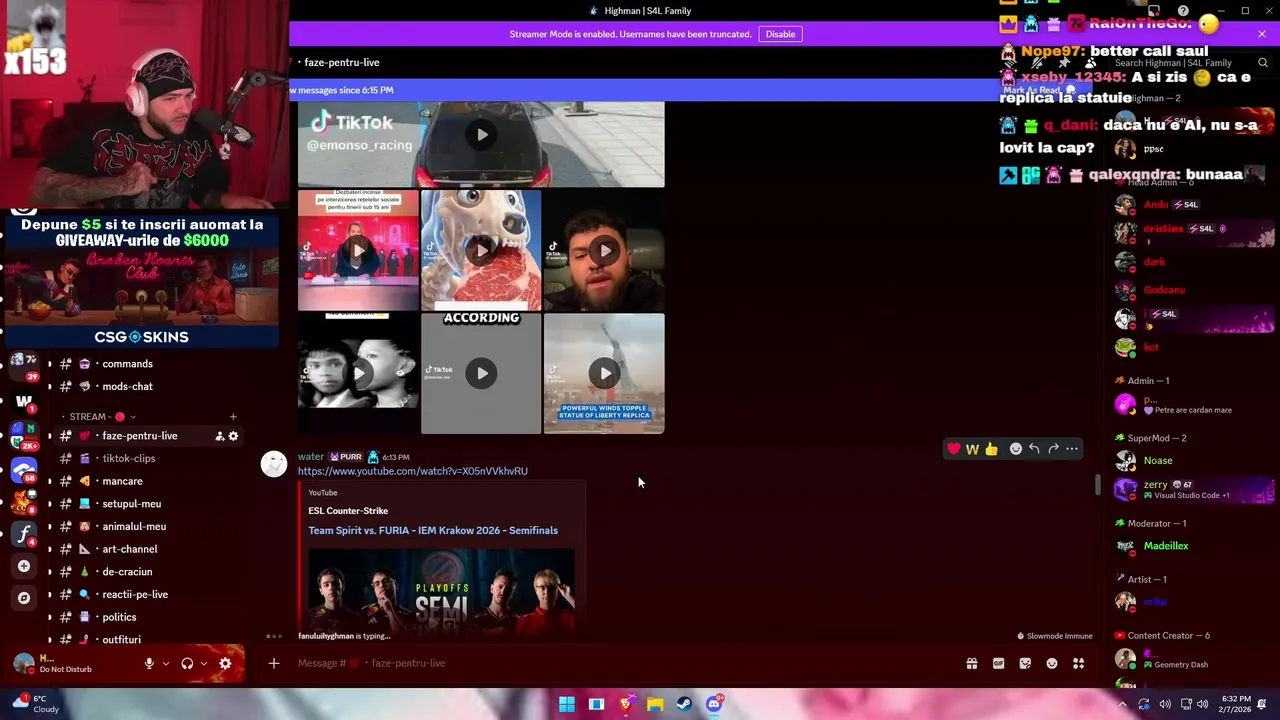Image resolution: width=1280 pixels, height=720 pixels.
Task: Open Do Not Disturb user status panel
Action: click(x=65, y=664)
